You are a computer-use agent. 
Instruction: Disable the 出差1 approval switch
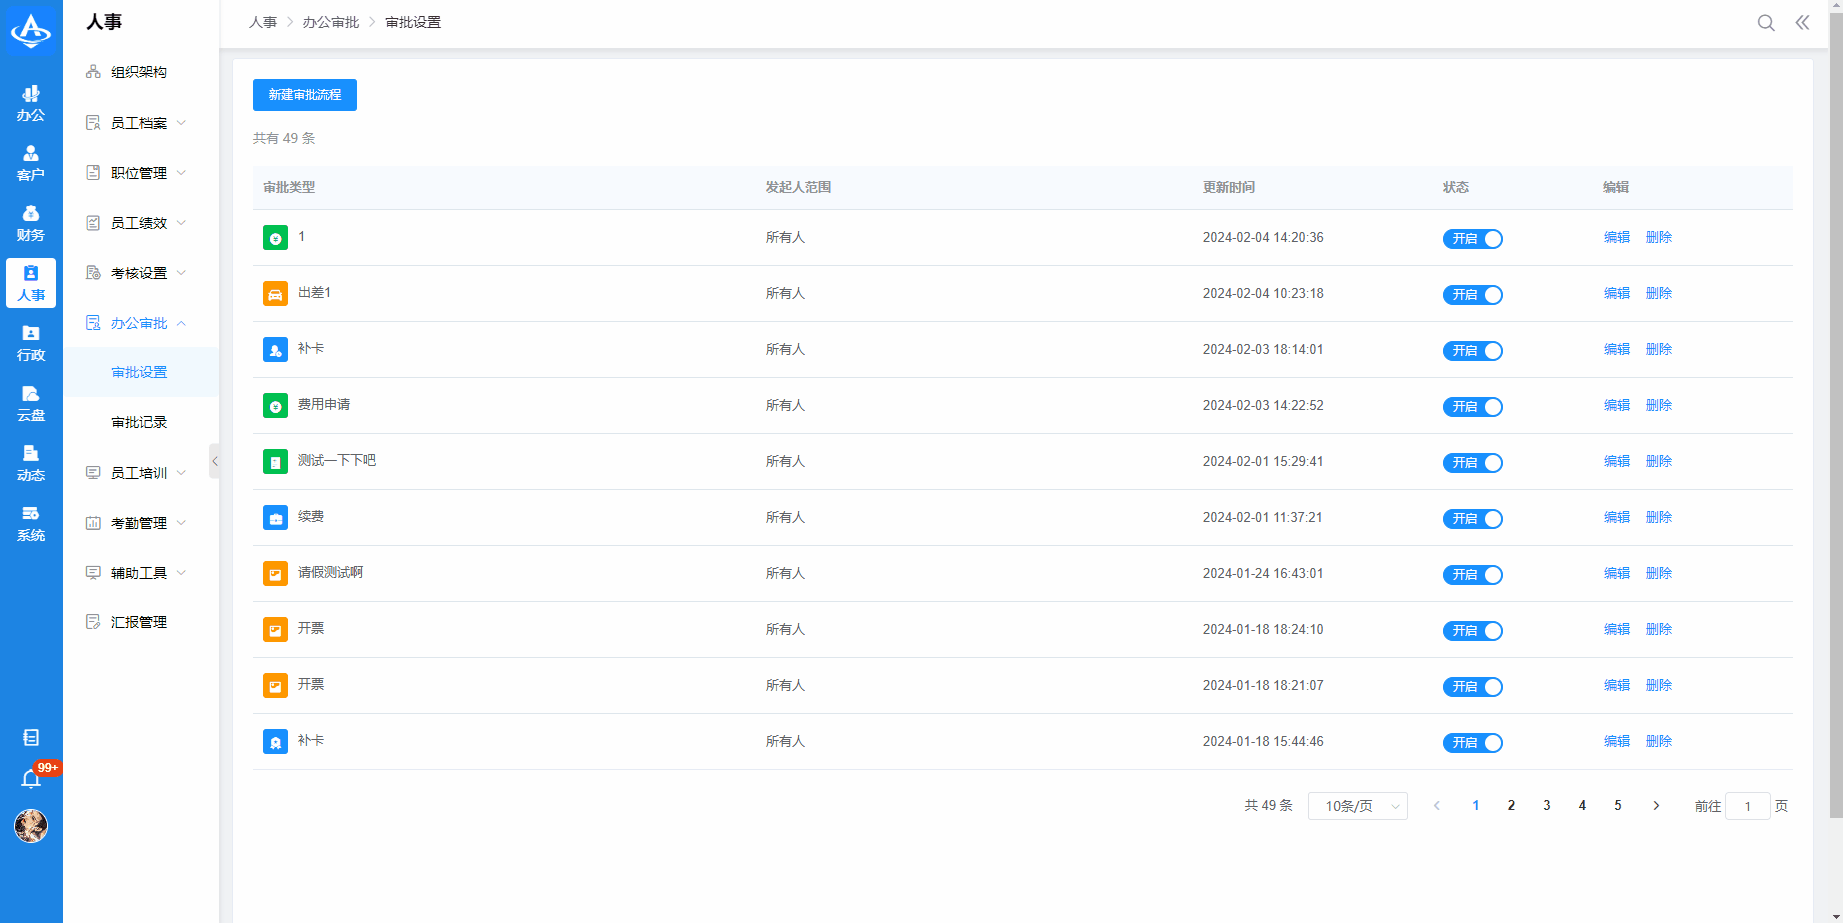point(1472,295)
